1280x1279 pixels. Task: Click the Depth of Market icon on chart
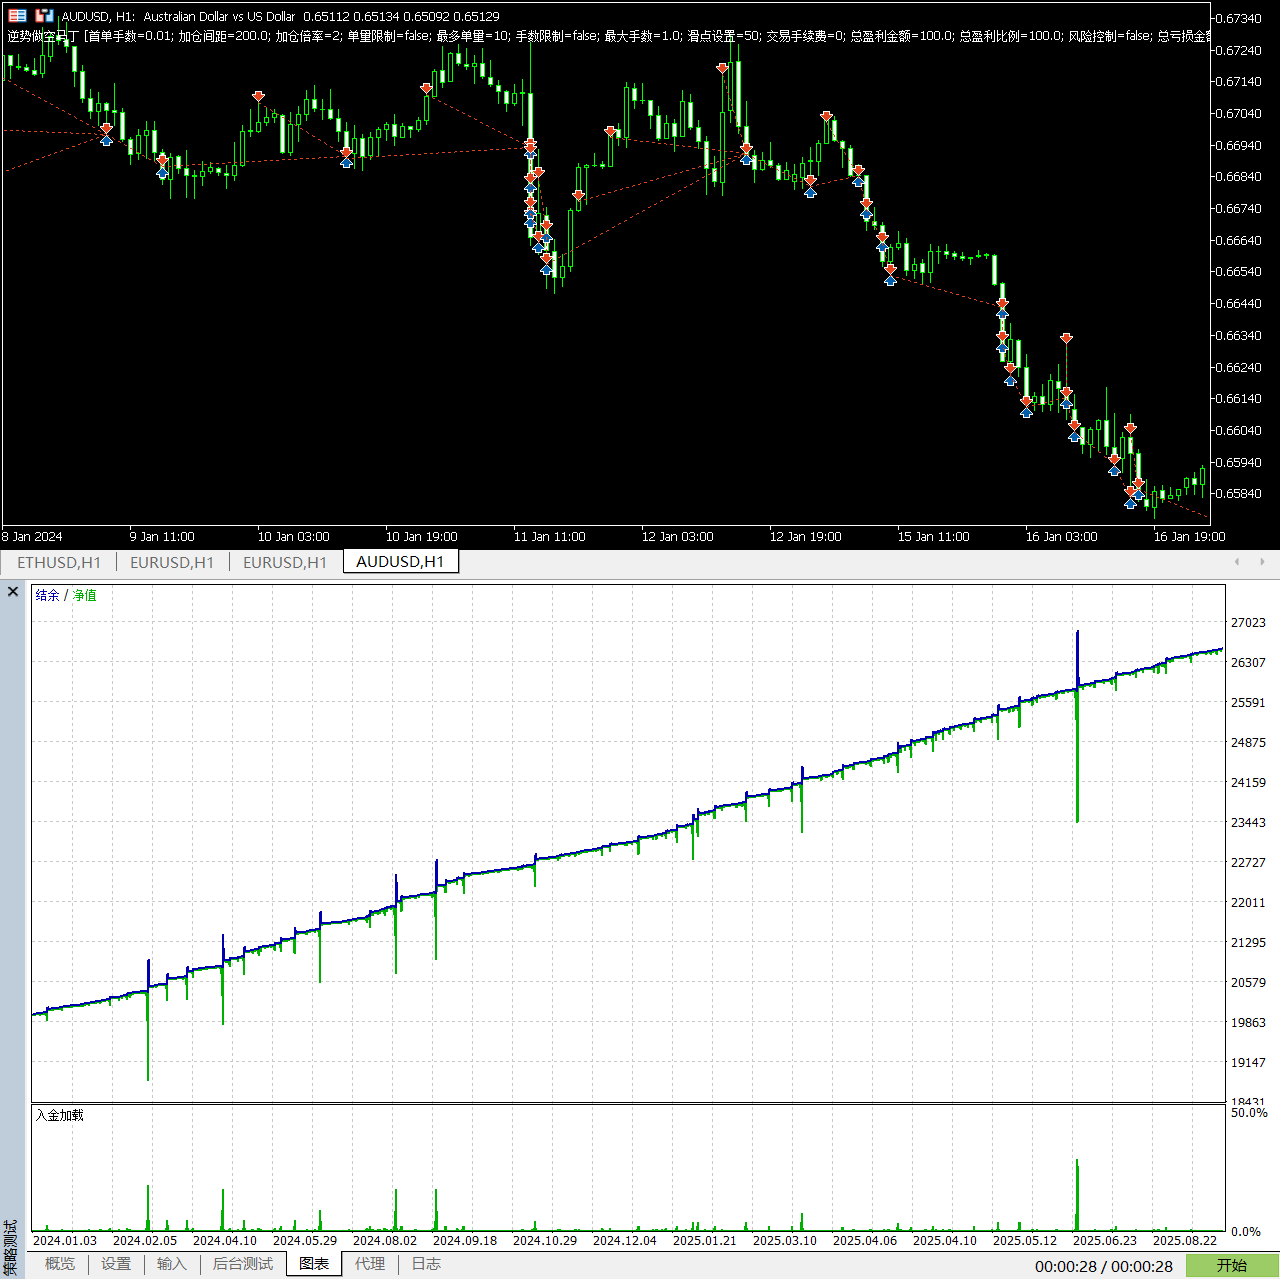pyautogui.click(x=44, y=16)
